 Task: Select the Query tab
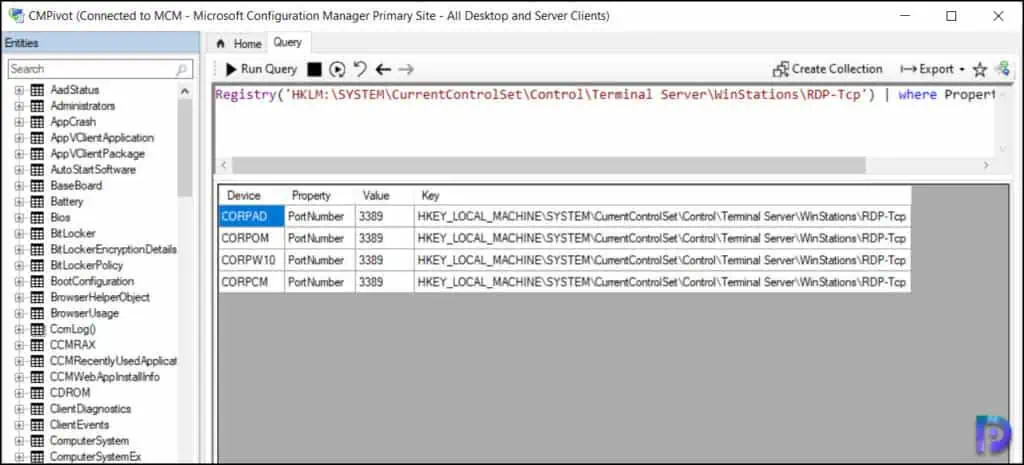click(x=287, y=42)
